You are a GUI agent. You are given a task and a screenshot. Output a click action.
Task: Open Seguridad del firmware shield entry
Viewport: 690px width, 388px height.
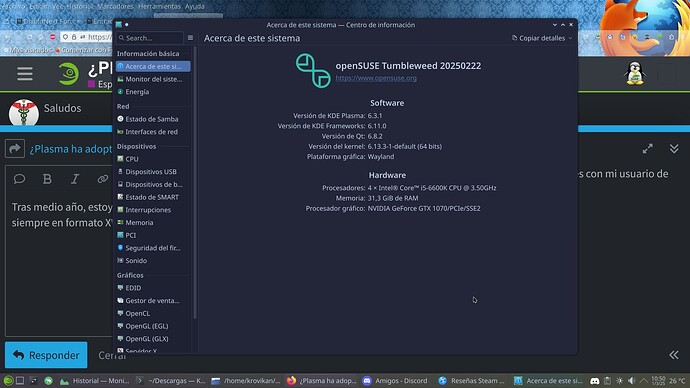[152, 248]
